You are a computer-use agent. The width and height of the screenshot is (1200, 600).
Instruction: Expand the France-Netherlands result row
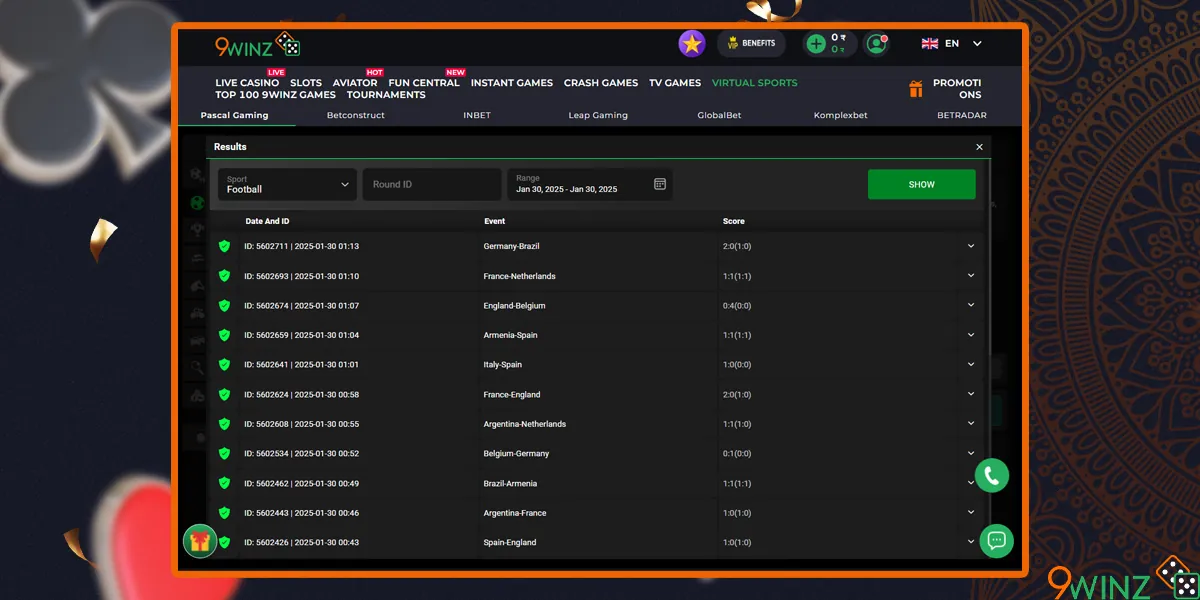point(971,276)
